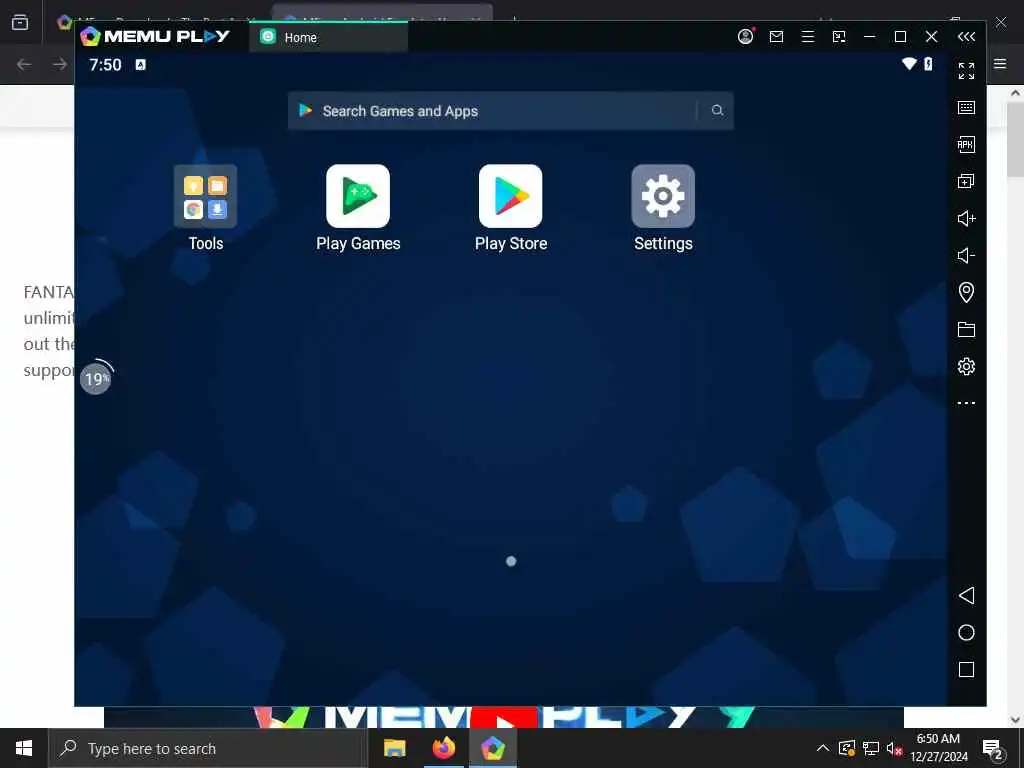This screenshot has height=768, width=1024.
Task: Collapse the sidebar with triple-chevron
Action: coord(967,37)
